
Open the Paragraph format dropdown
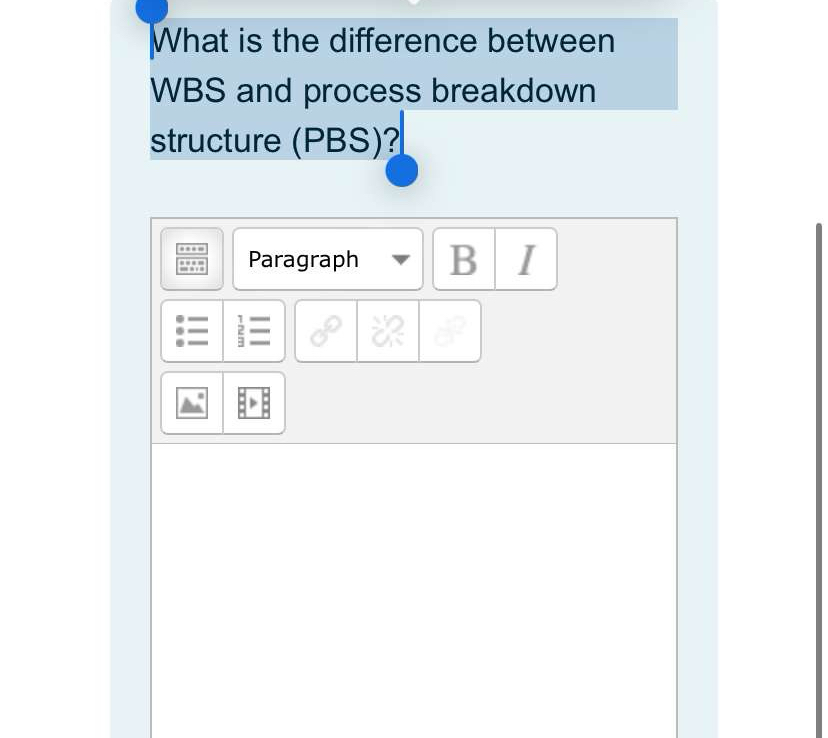click(327, 258)
